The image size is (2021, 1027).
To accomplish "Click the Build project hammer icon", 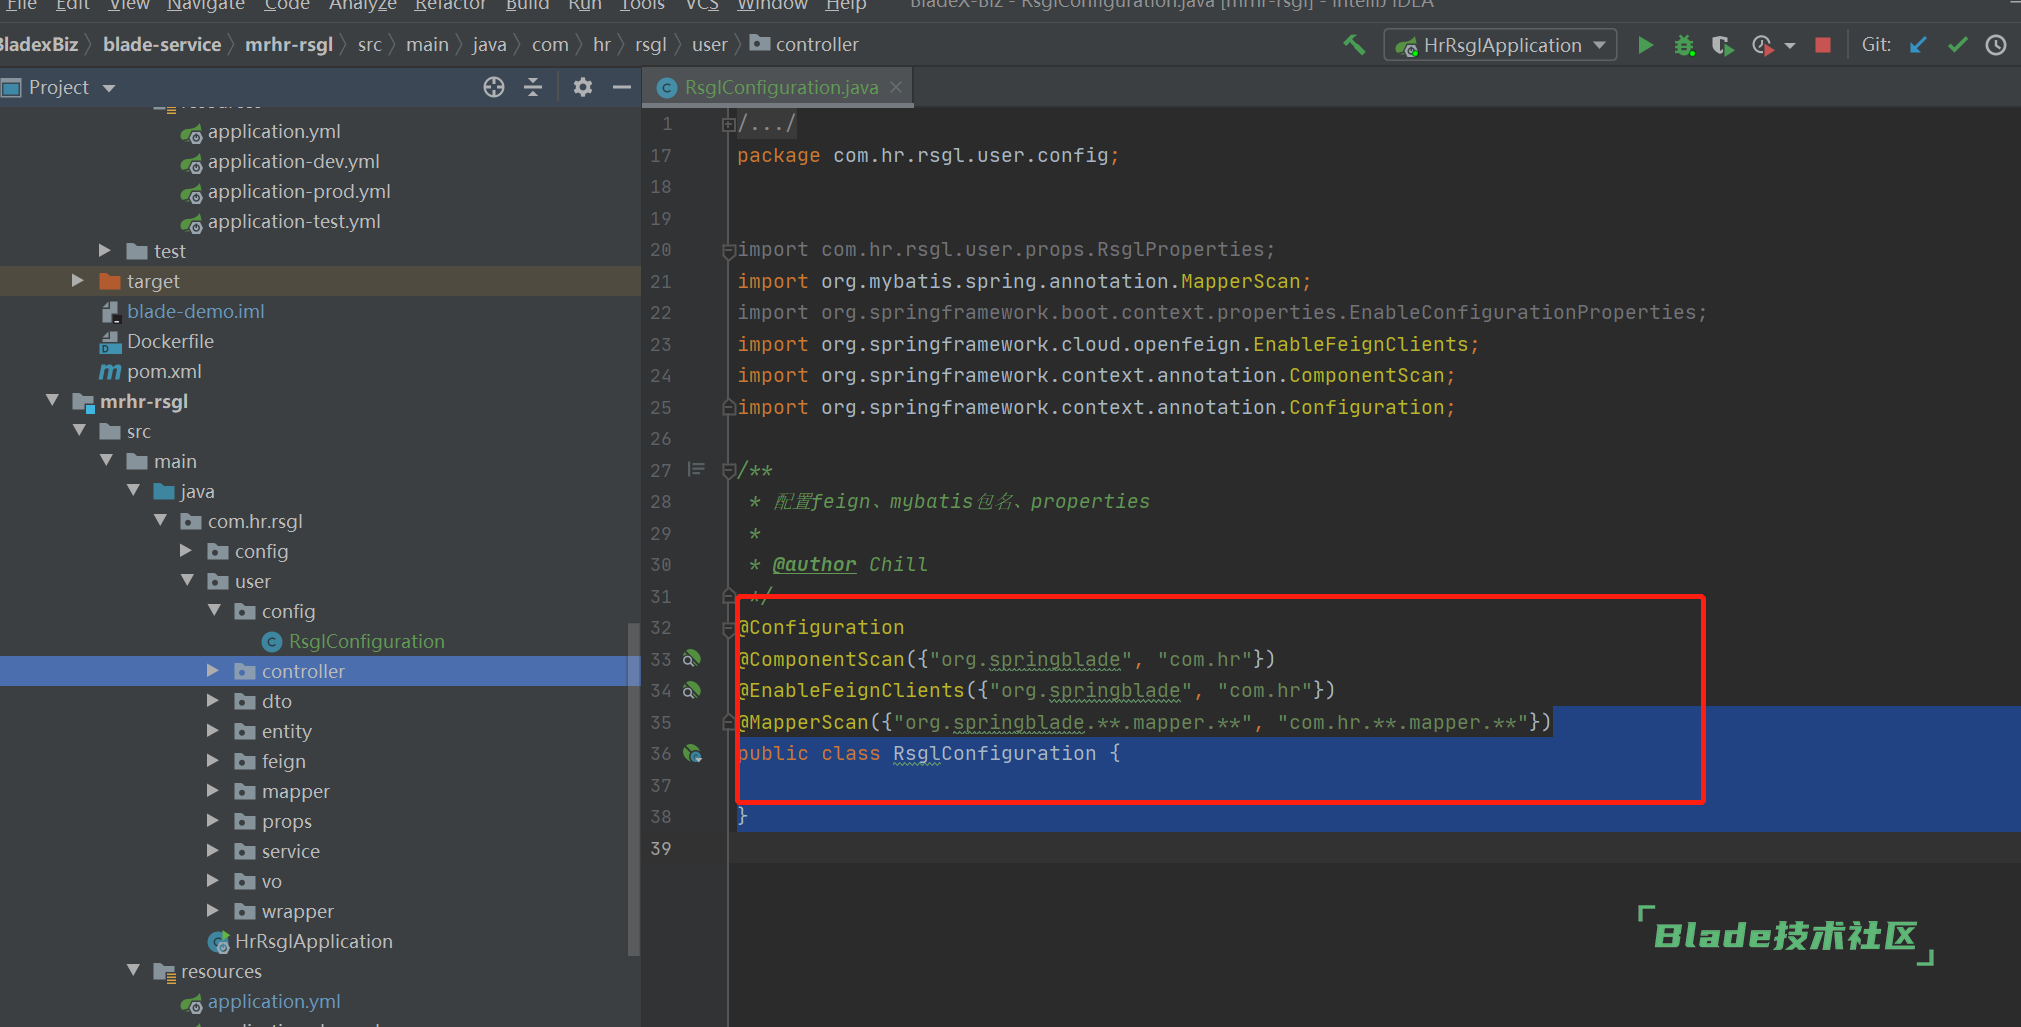I will (x=1354, y=45).
